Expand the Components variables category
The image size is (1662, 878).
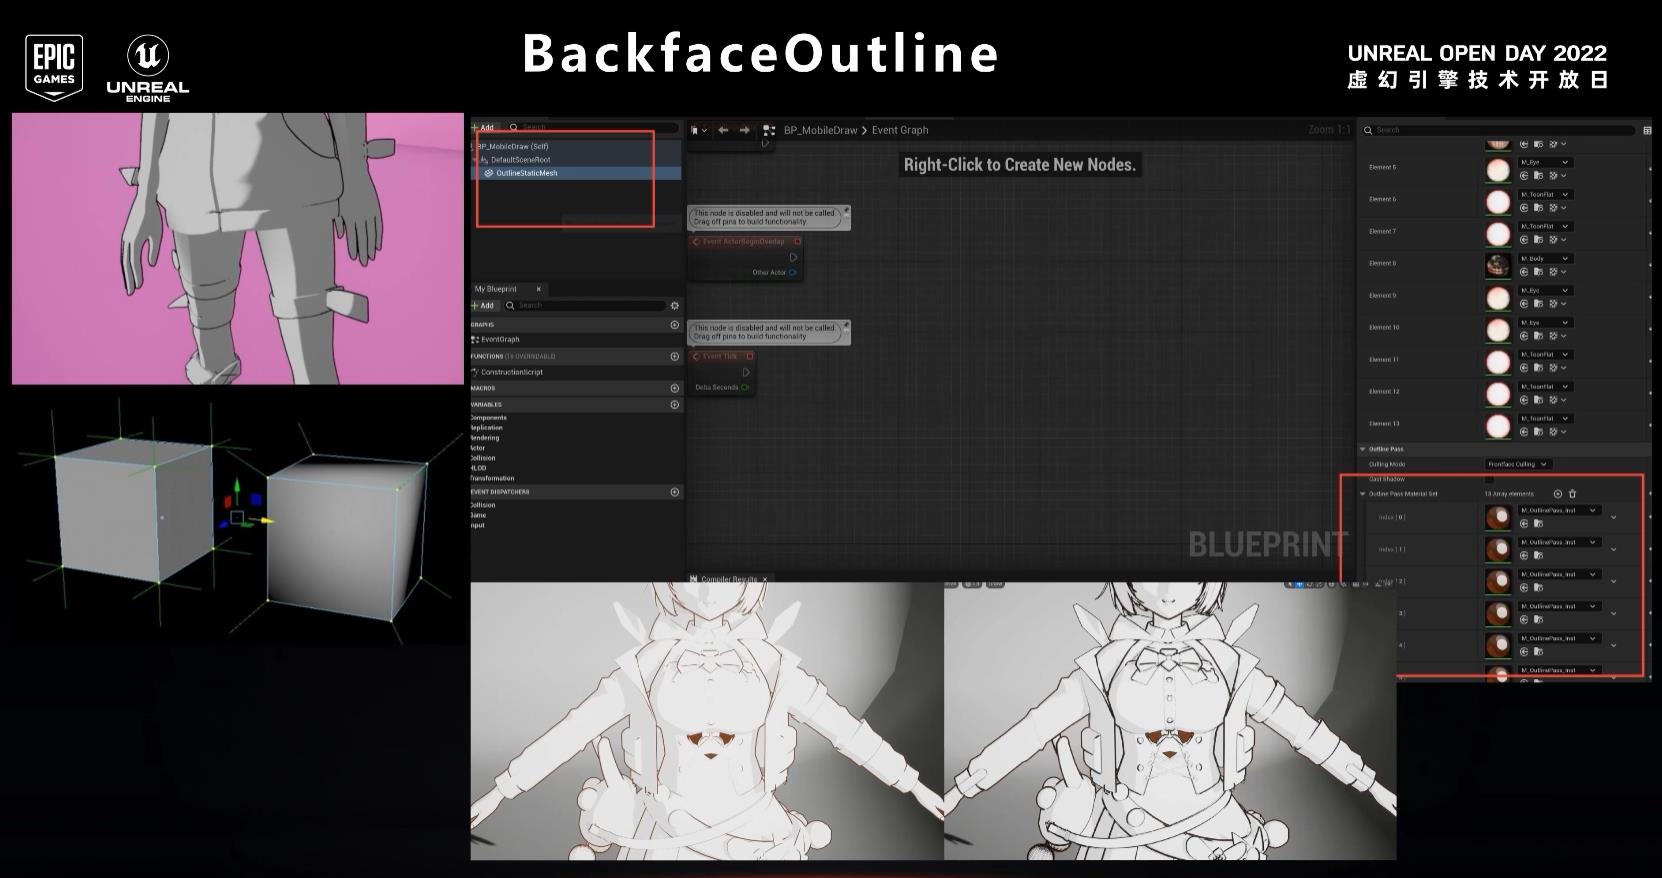(488, 418)
